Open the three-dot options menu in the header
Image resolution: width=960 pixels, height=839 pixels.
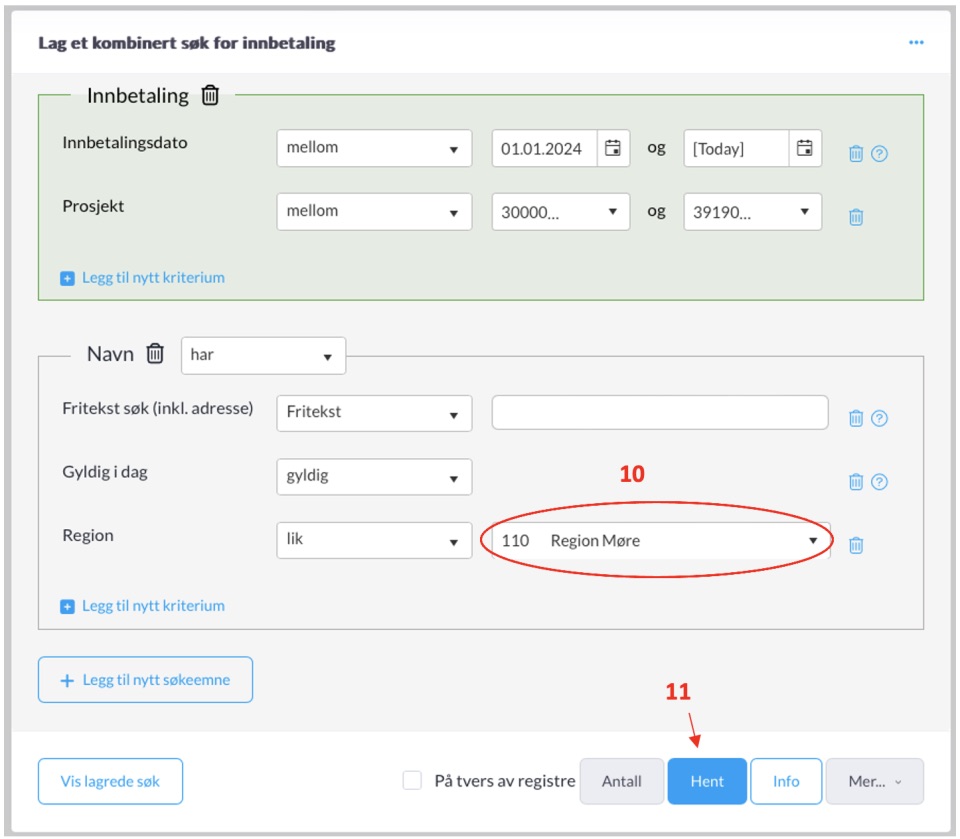tap(916, 42)
